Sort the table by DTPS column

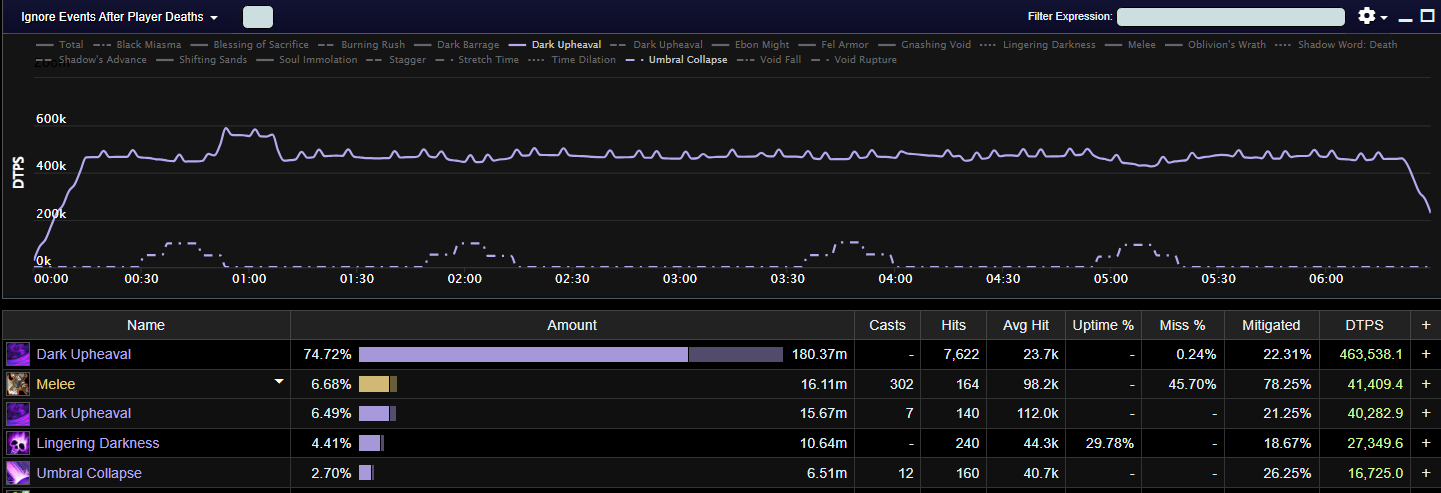pyautogui.click(x=1366, y=325)
